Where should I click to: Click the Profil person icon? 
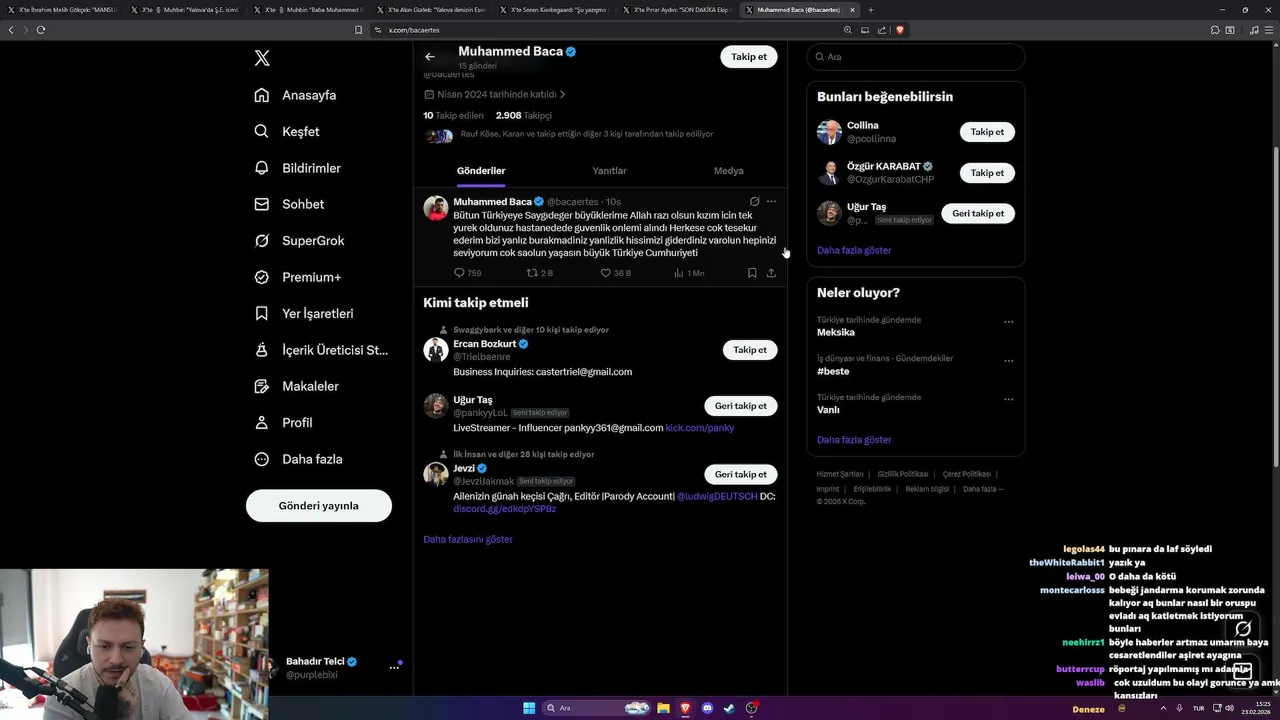coord(262,422)
